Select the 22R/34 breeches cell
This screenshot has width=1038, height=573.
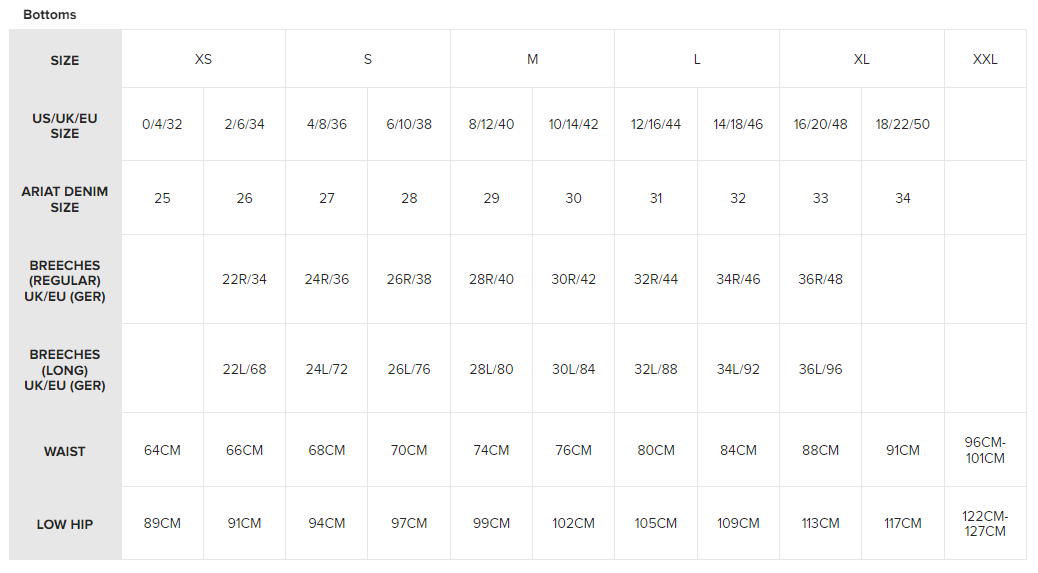(244, 279)
